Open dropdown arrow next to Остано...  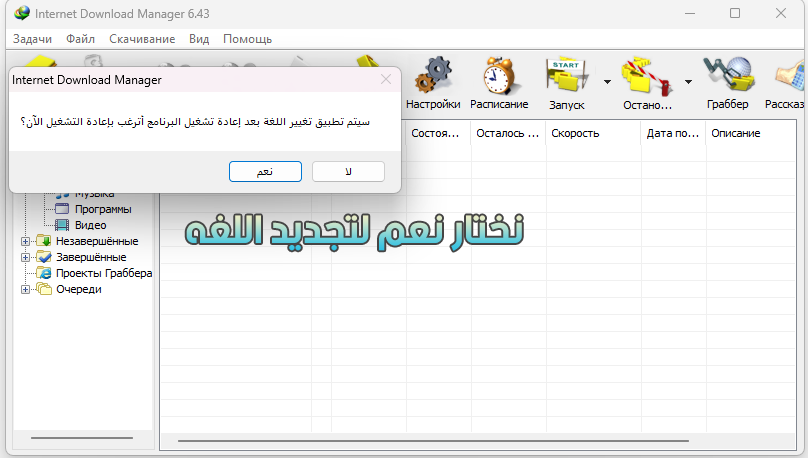(688, 81)
